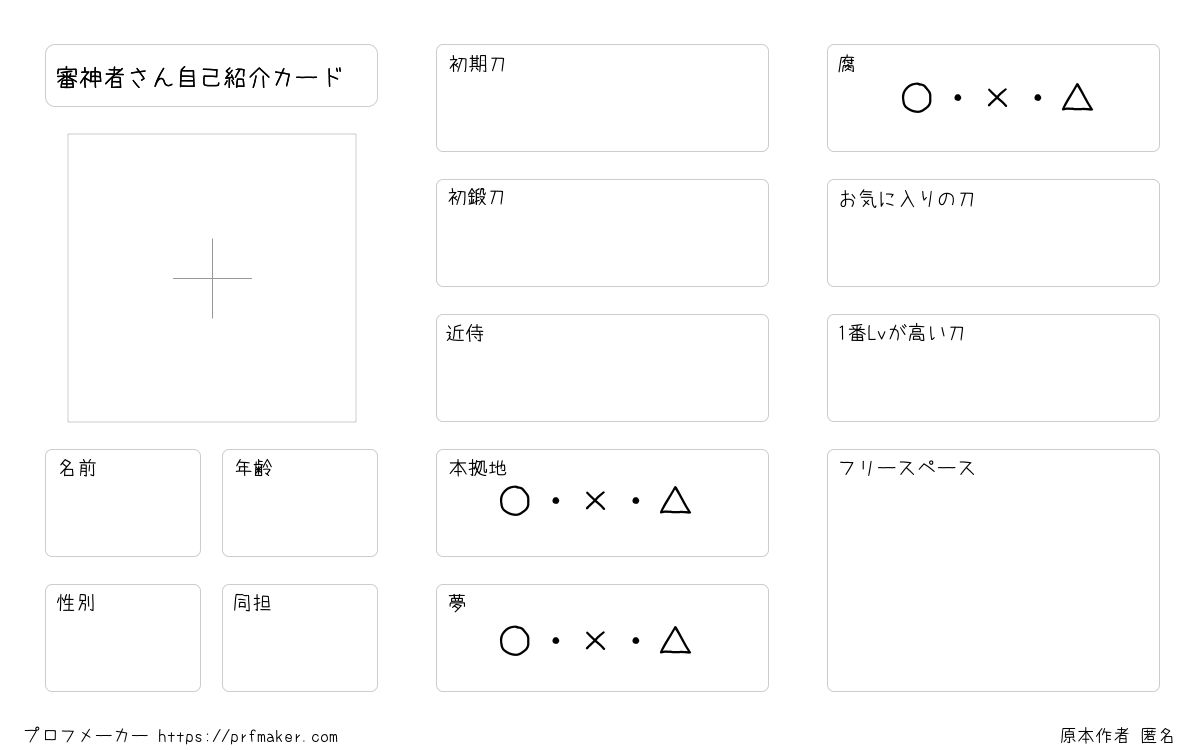
Task: Open the prfmaker.com link at bottom
Action: [248, 737]
